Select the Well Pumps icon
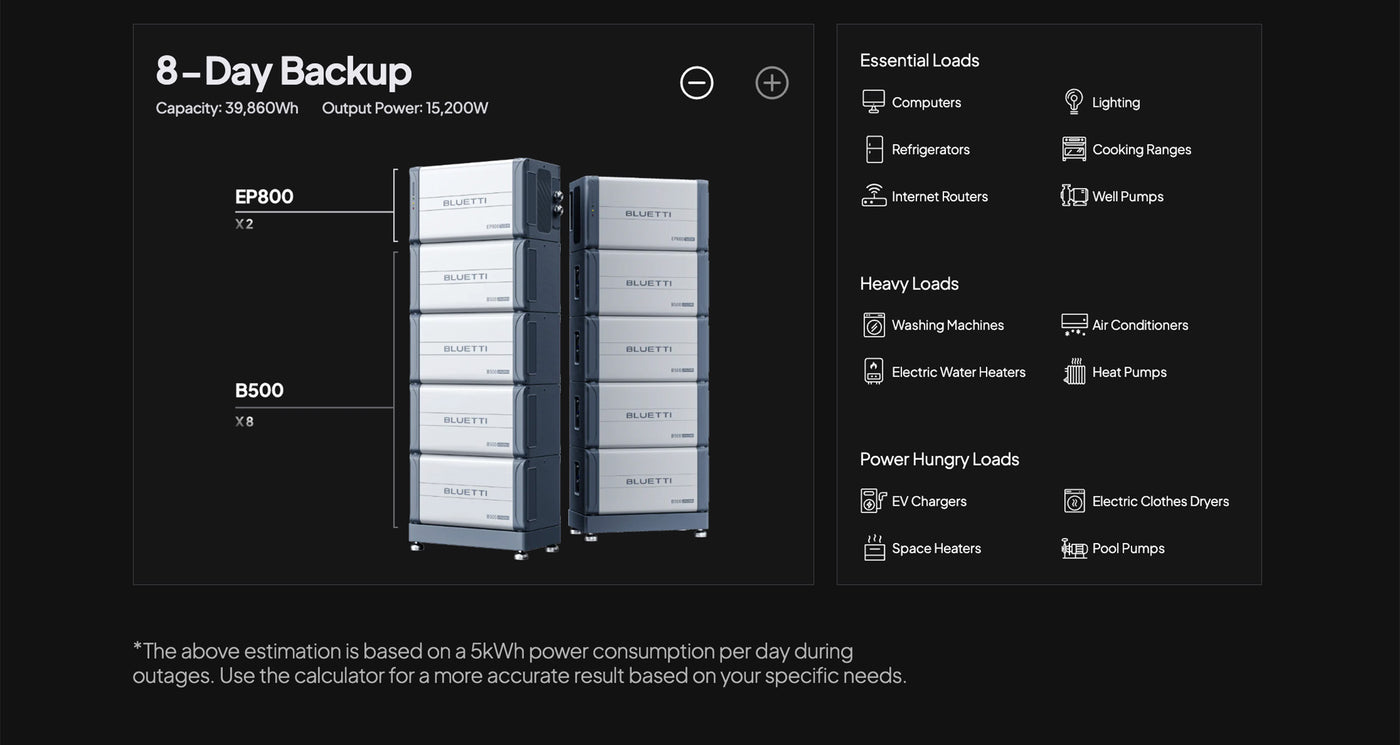 [1074, 196]
